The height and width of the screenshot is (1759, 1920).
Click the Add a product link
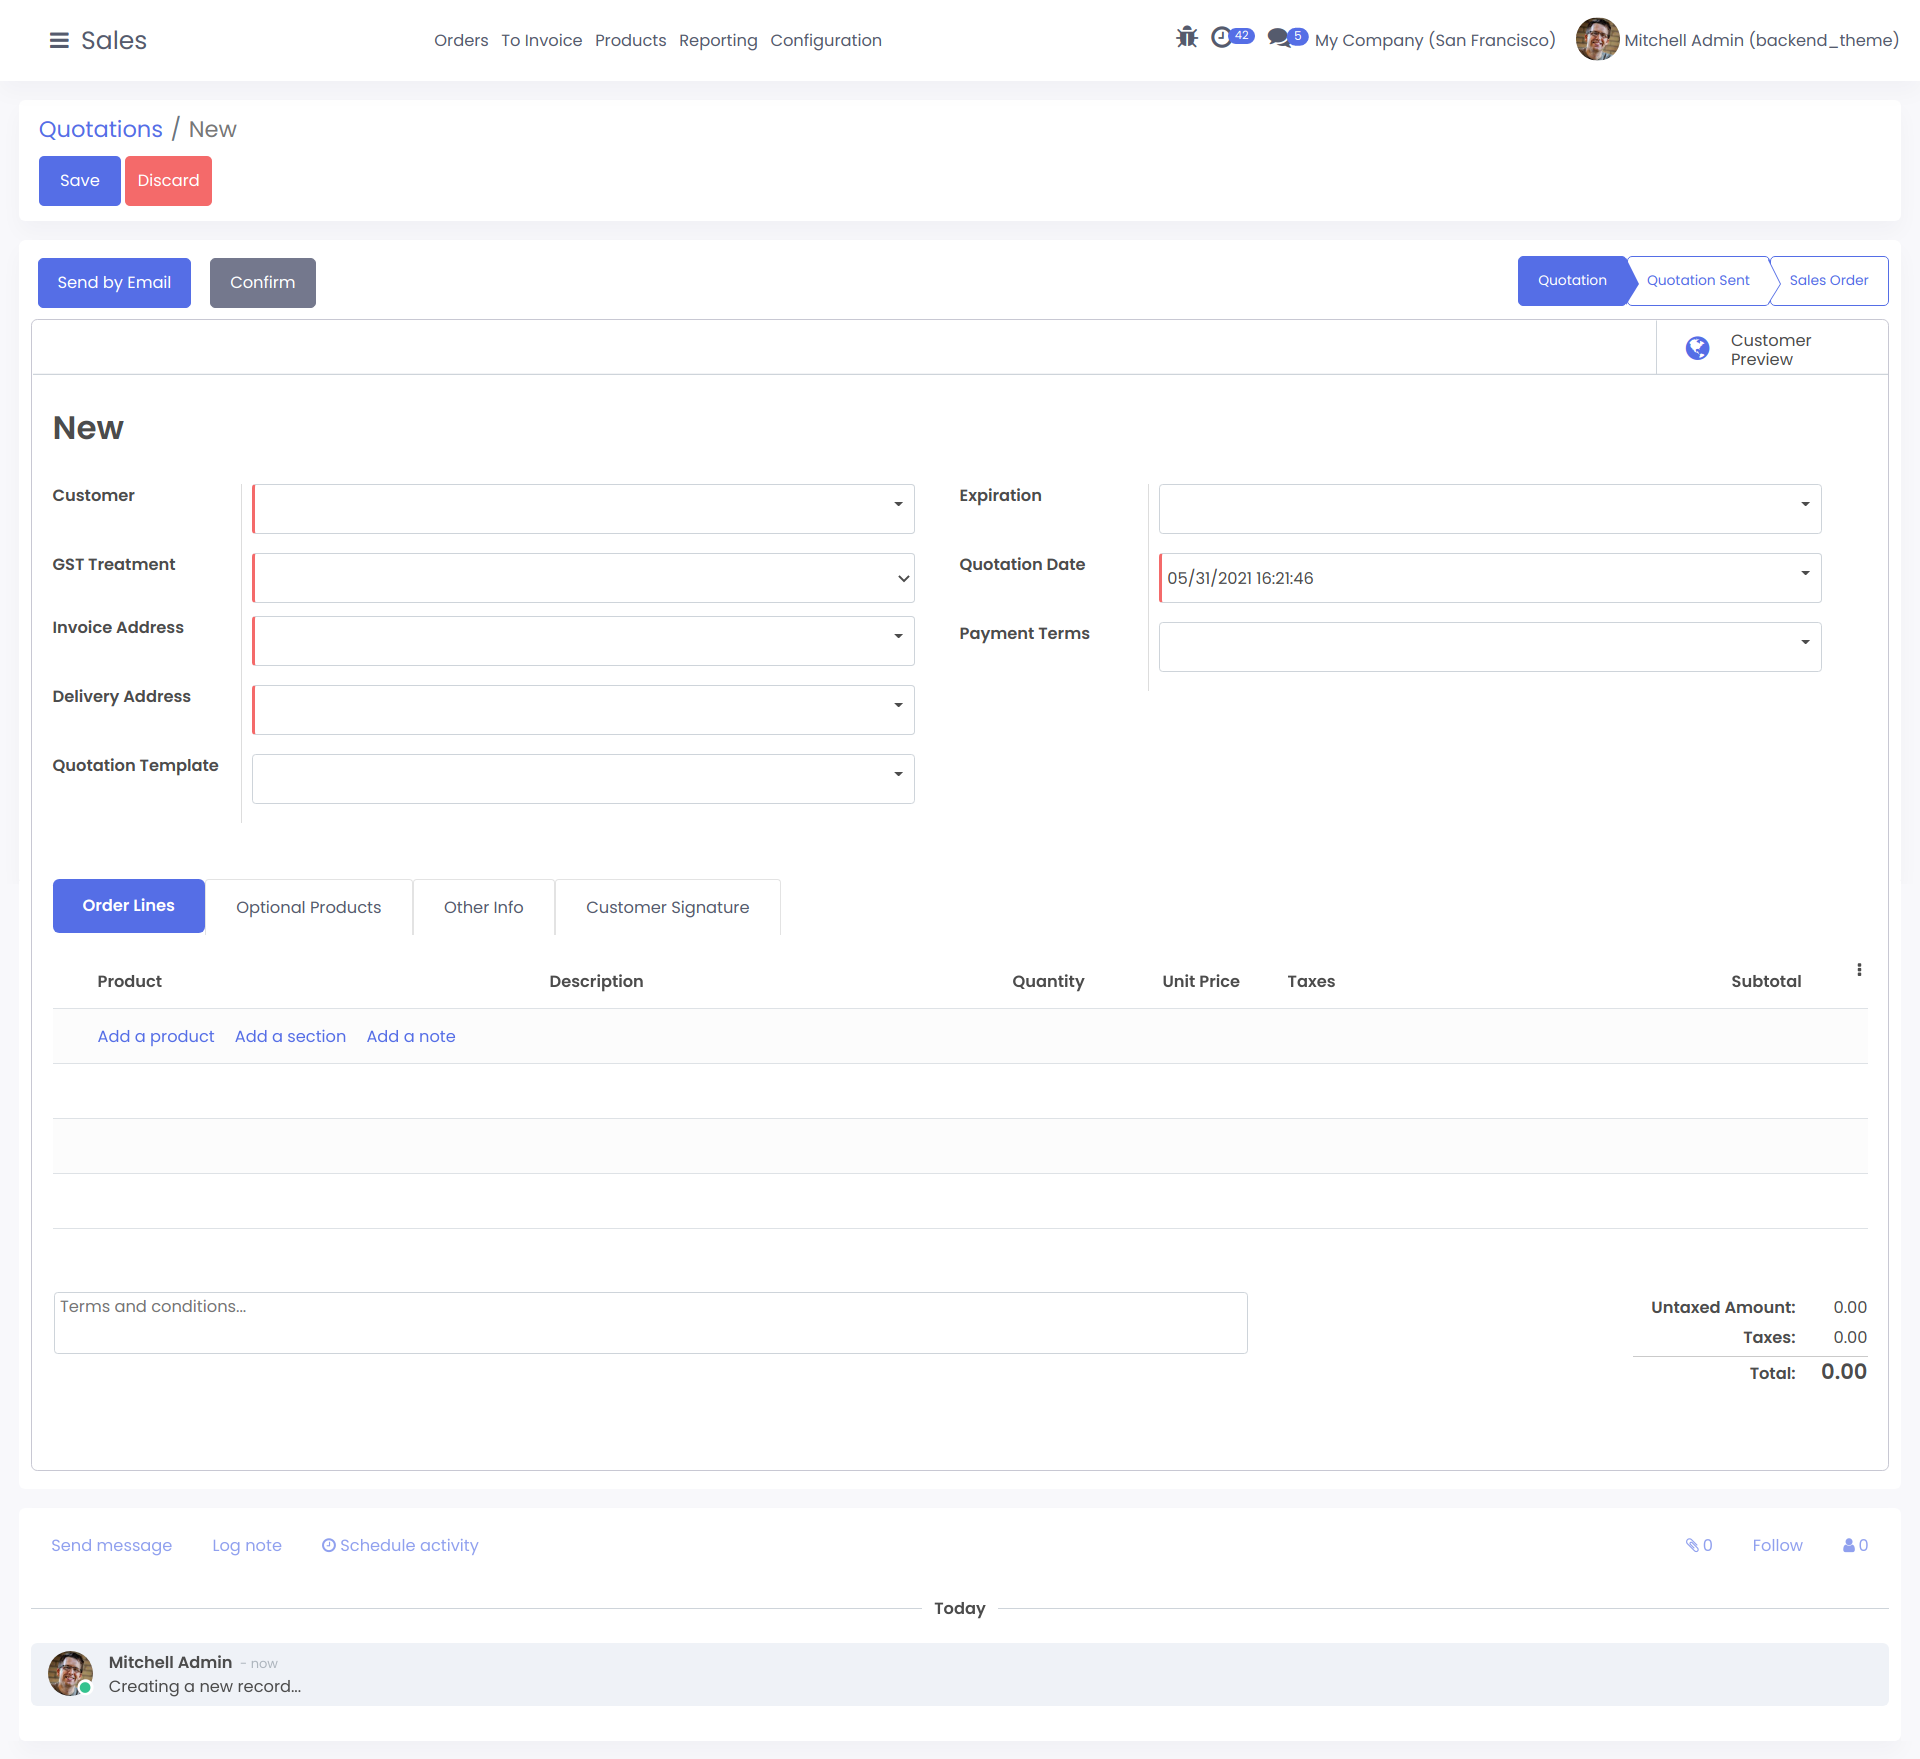(156, 1036)
